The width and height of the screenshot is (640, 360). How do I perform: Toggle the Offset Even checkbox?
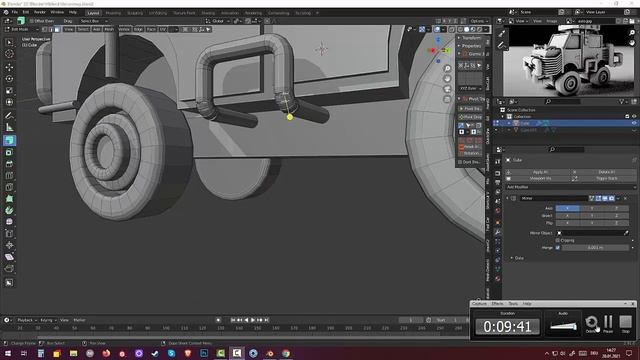(x=31, y=21)
